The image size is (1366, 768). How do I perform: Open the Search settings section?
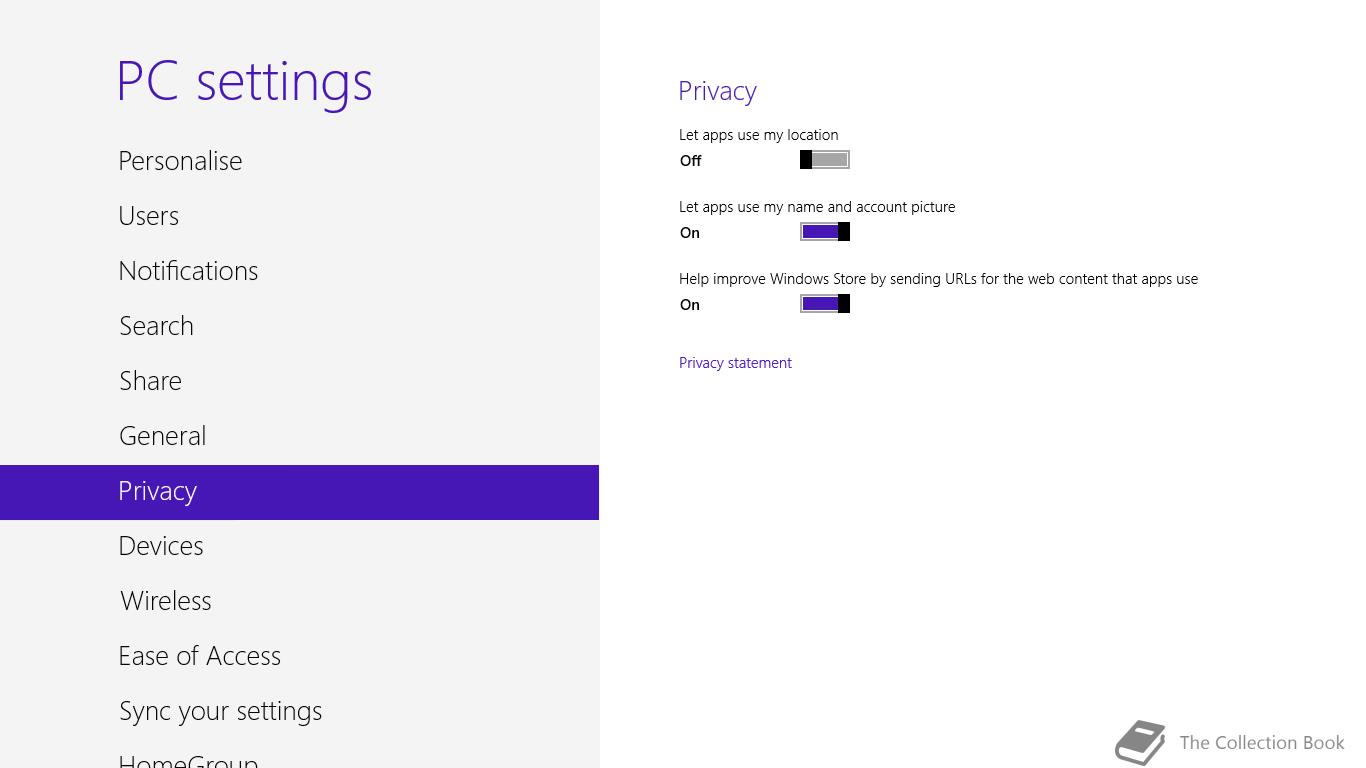click(x=299, y=327)
